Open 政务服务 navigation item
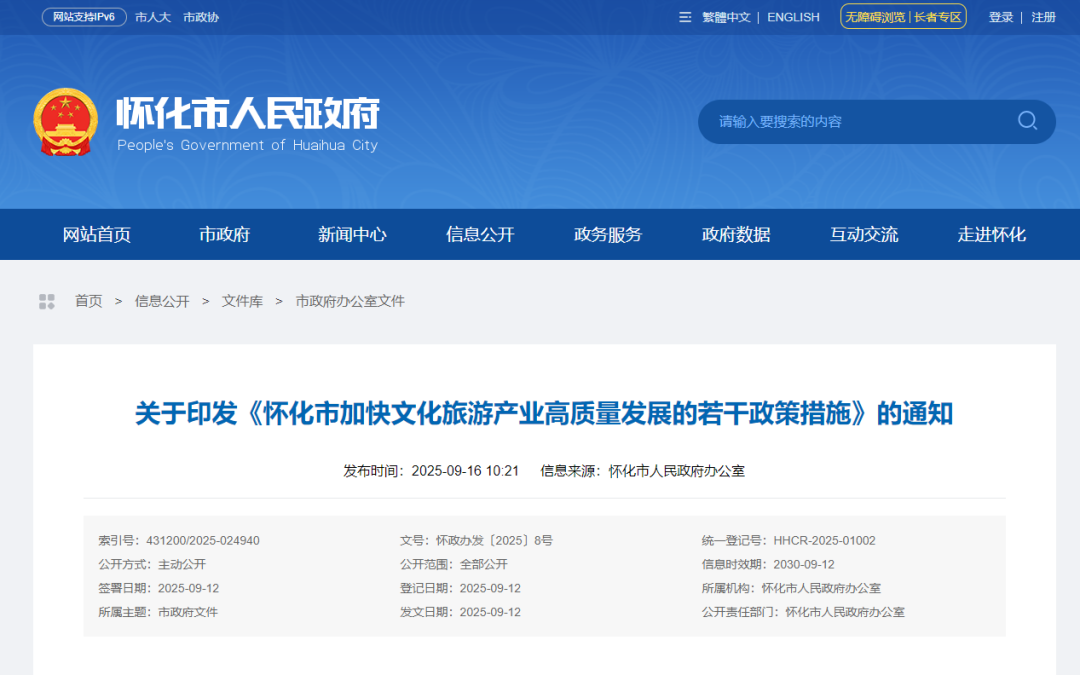Image resolution: width=1080 pixels, height=675 pixels. click(x=608, y=235)
